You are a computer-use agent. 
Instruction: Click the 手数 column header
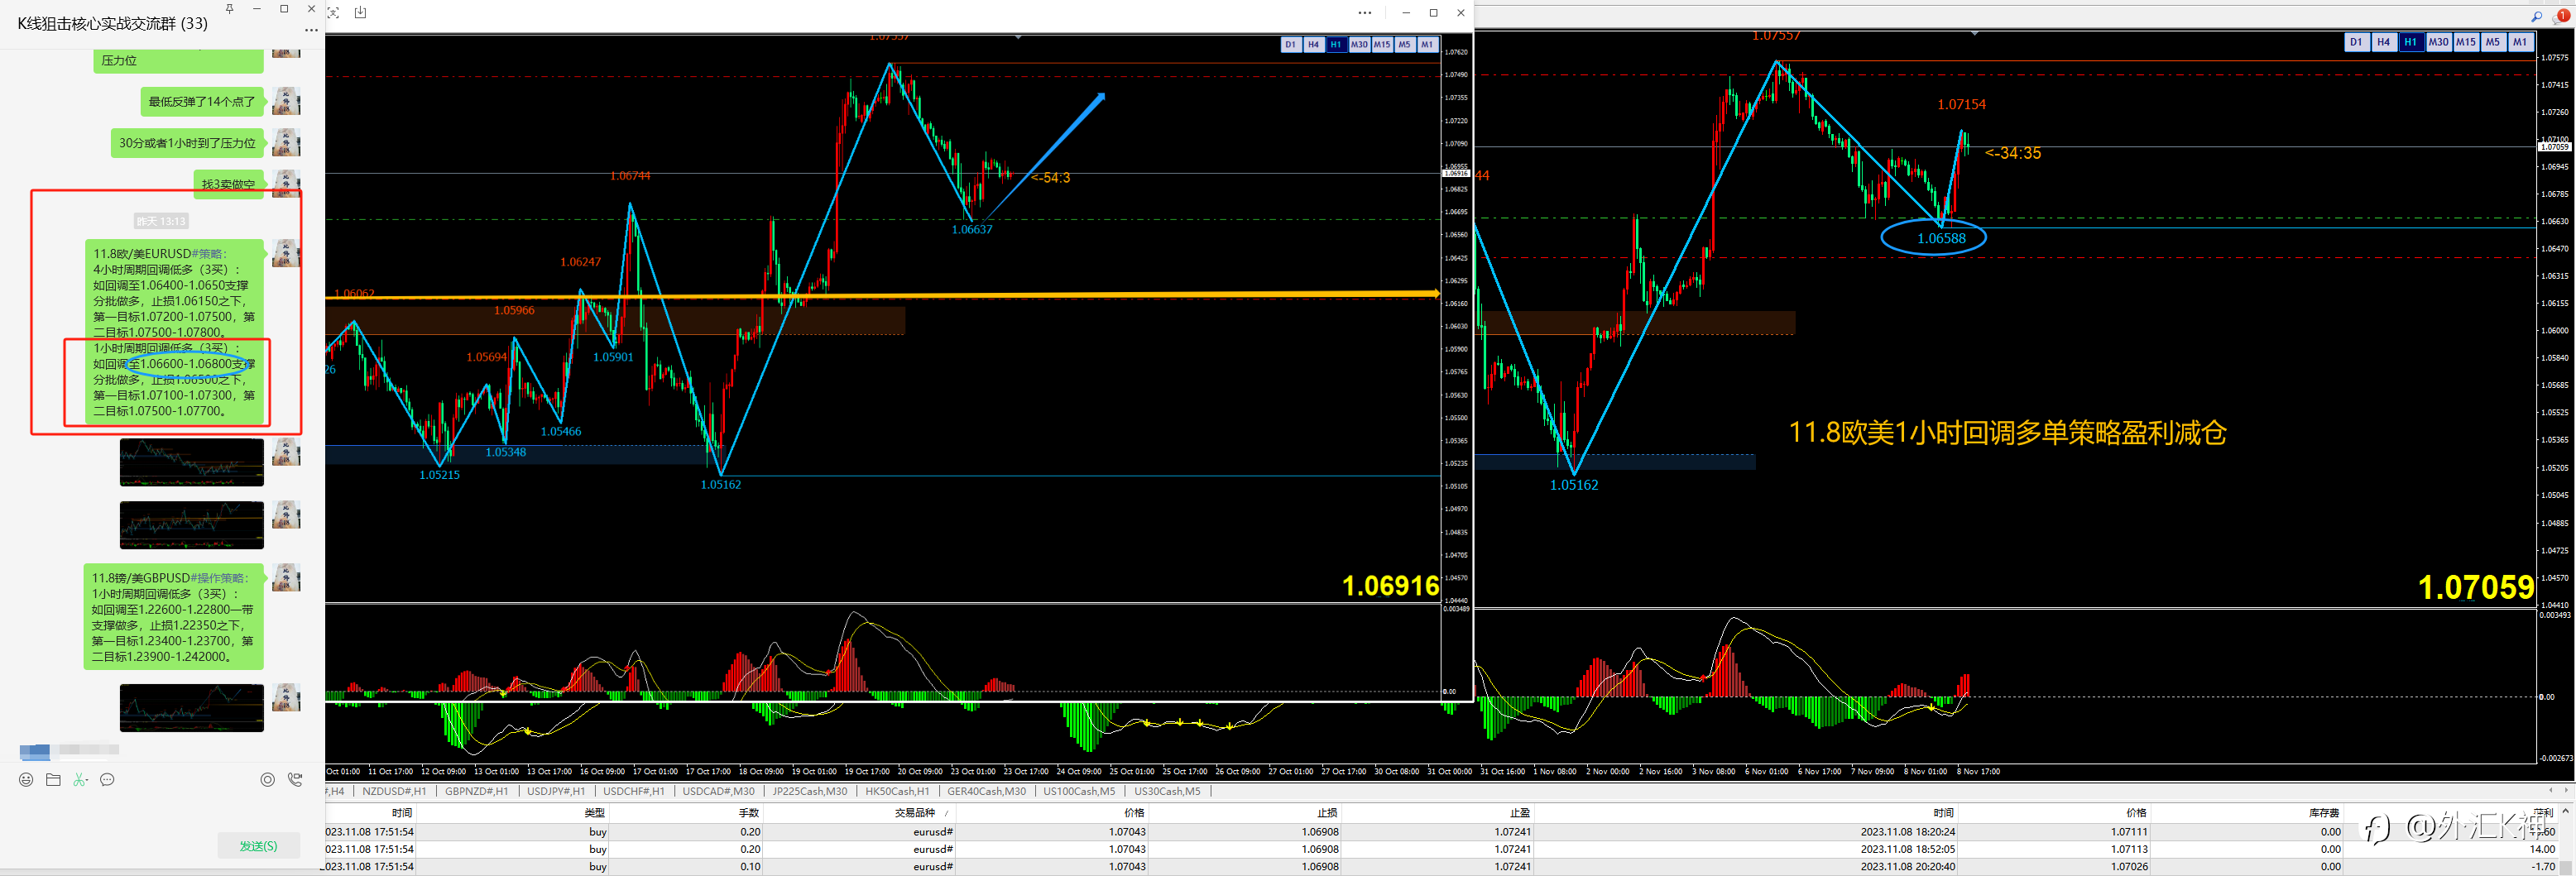point(749,813)
